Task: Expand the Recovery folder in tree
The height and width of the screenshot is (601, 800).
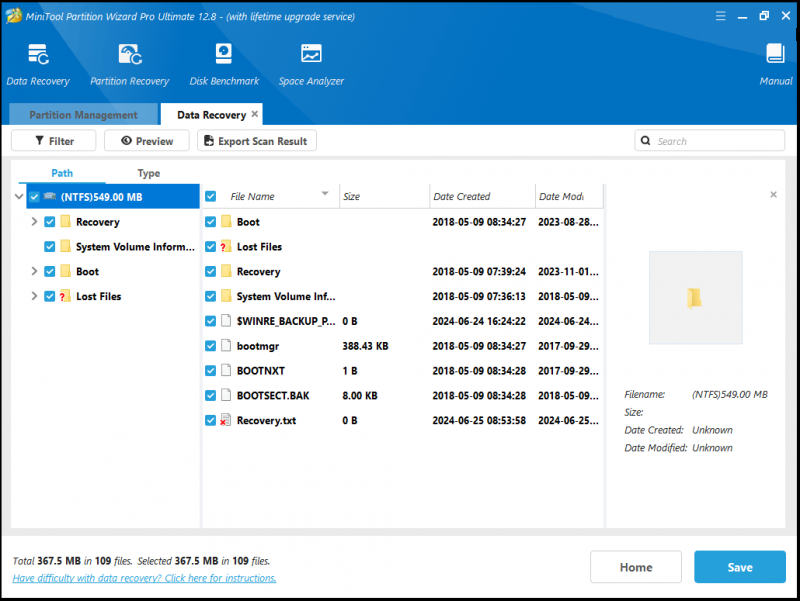Action: (x=34, y=221)
